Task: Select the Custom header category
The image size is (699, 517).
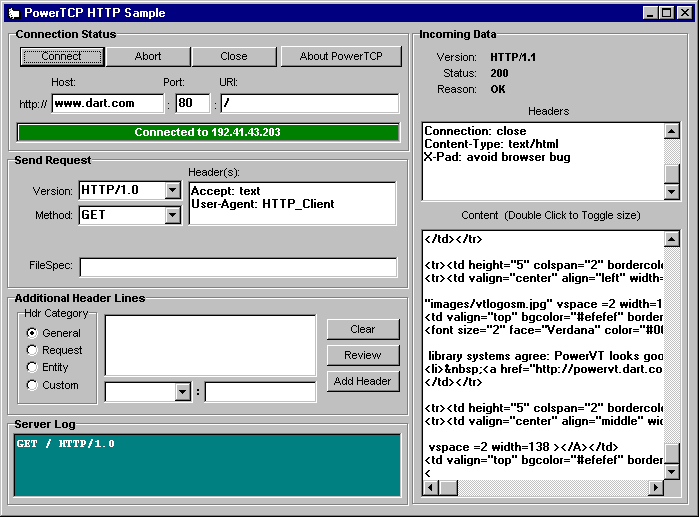Action: coord(52,385)
